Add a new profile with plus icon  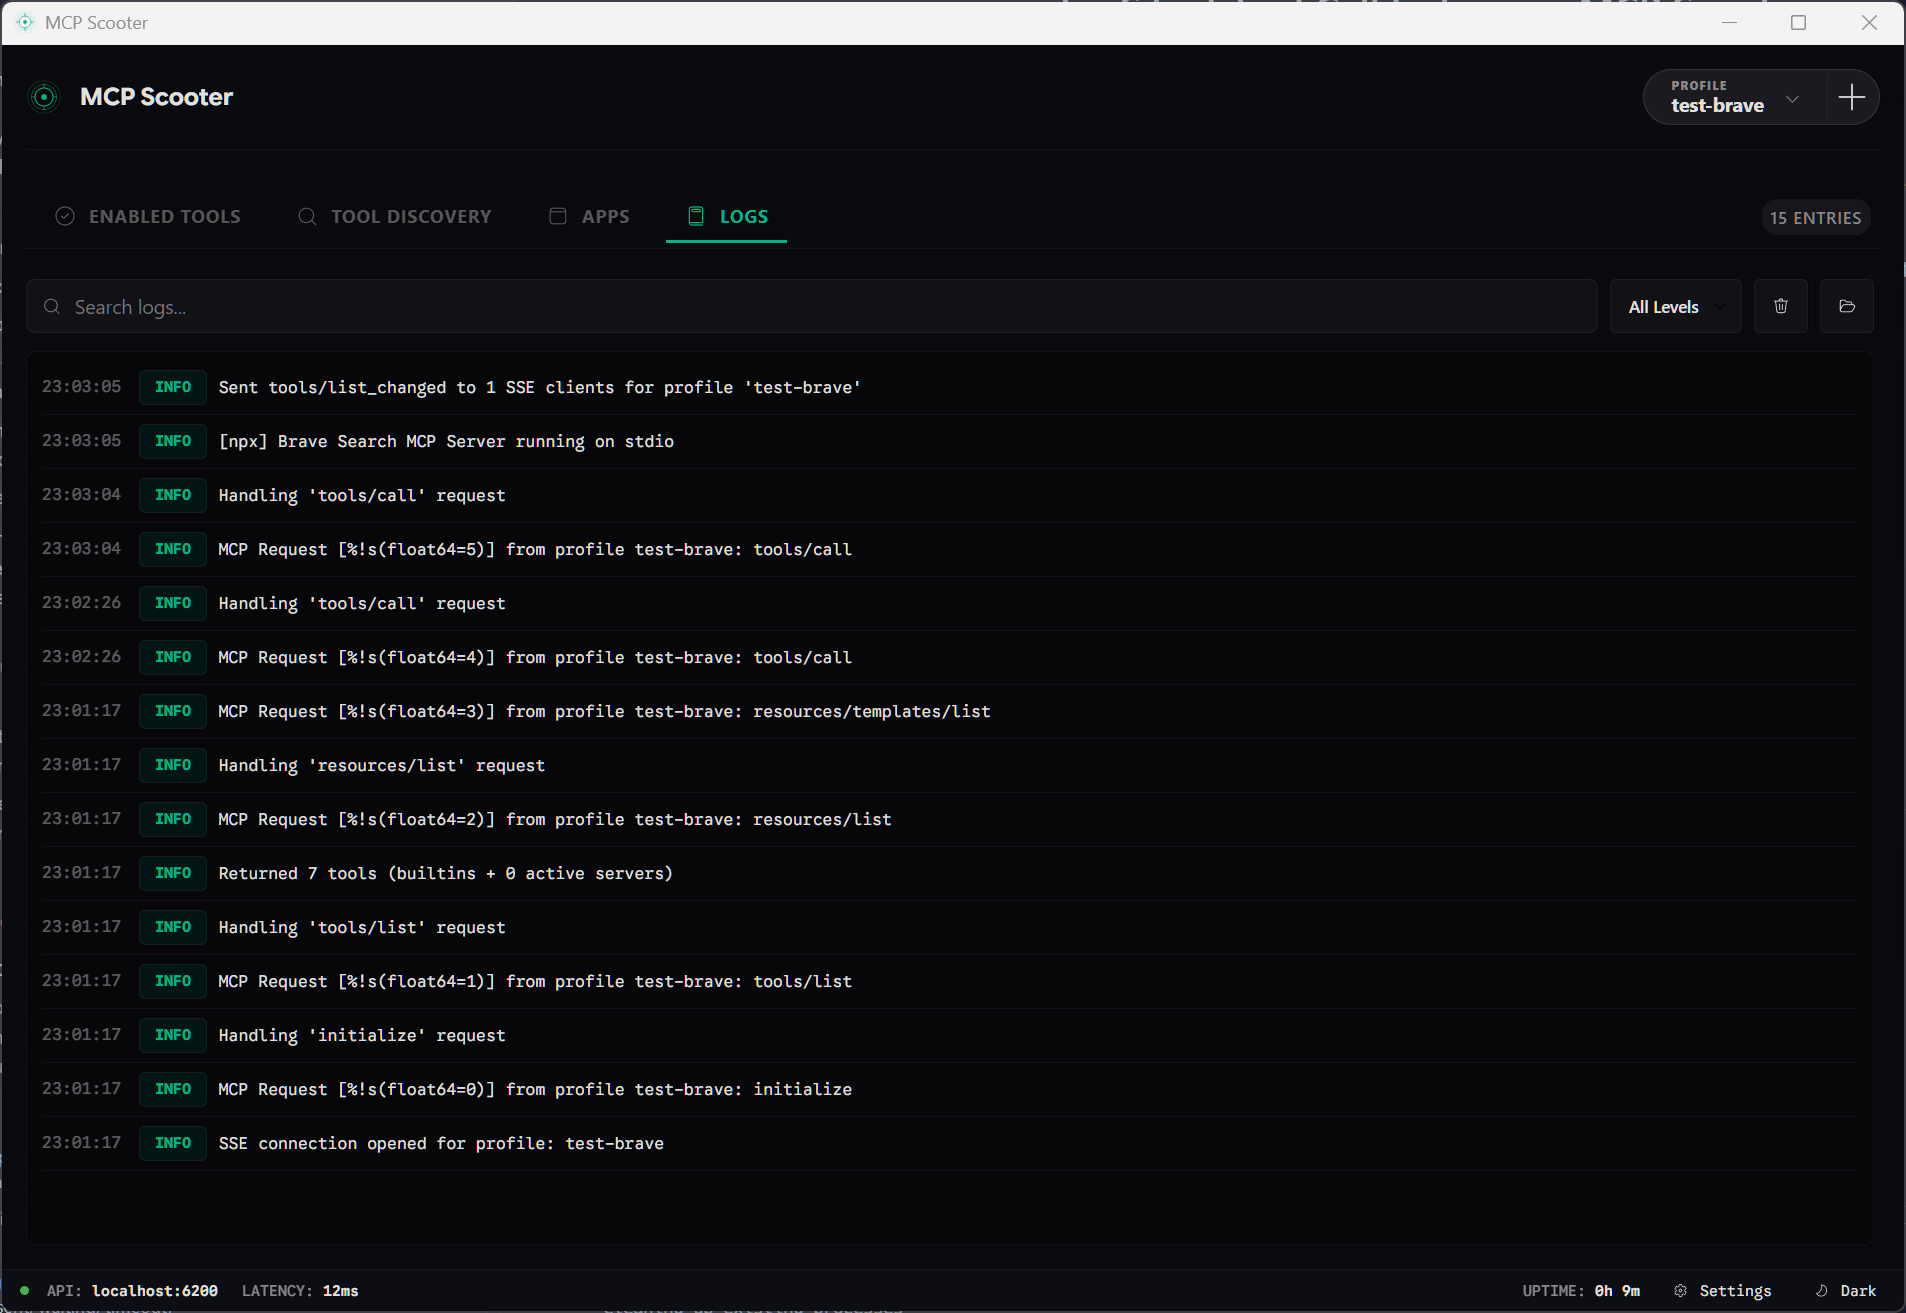[1852, 97]
